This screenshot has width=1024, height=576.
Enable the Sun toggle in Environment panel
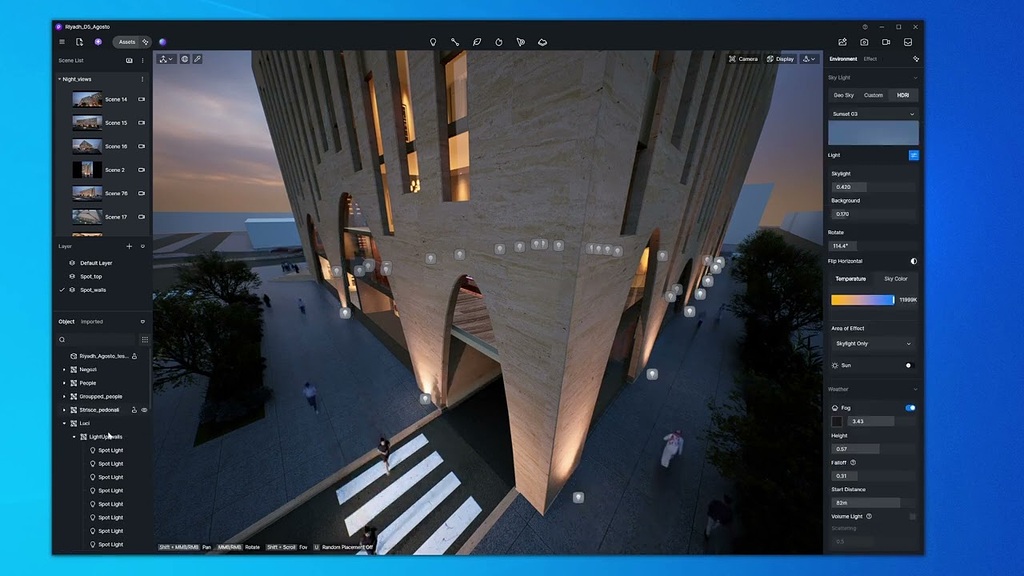point(908,365)
